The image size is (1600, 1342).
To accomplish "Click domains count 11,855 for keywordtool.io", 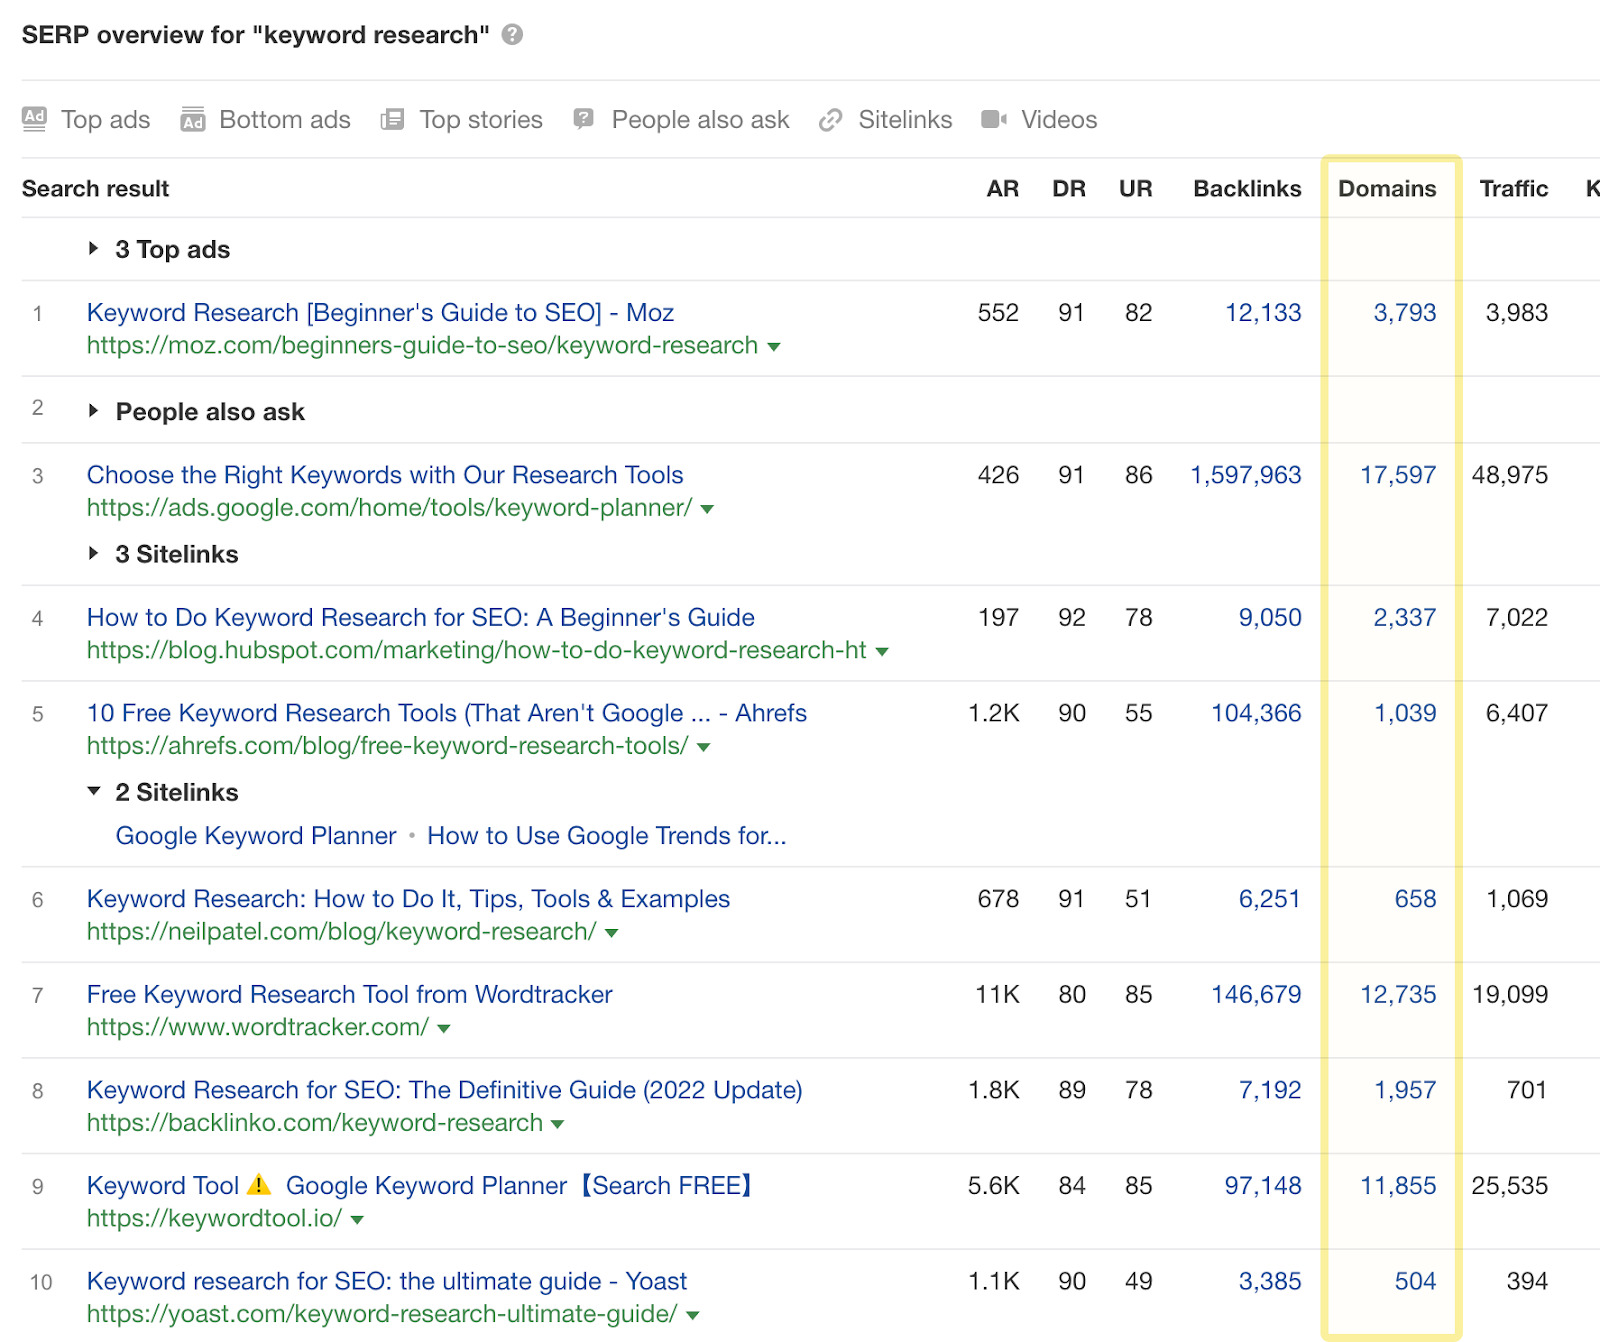I will [1398, 1185].
